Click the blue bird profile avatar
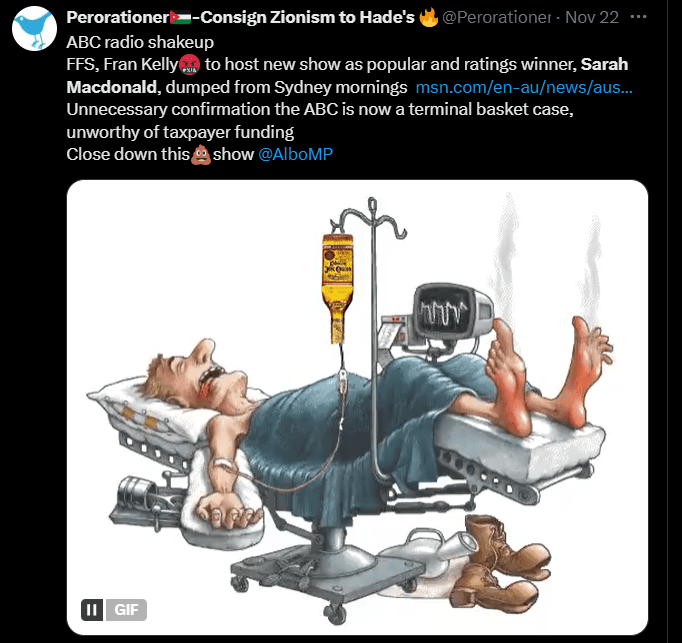Image resolution: width=682 pixels, height=643 pixels. point(33,30)
